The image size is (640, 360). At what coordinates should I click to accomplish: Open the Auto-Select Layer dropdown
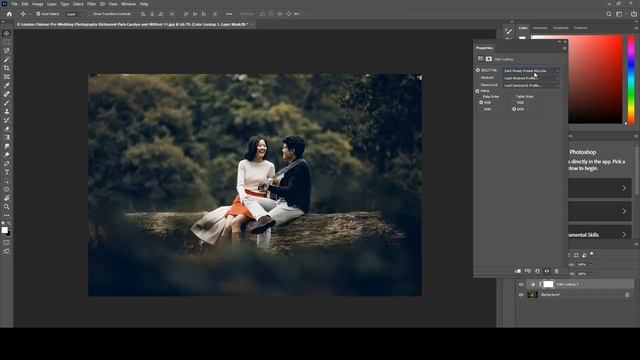(73, 14)
